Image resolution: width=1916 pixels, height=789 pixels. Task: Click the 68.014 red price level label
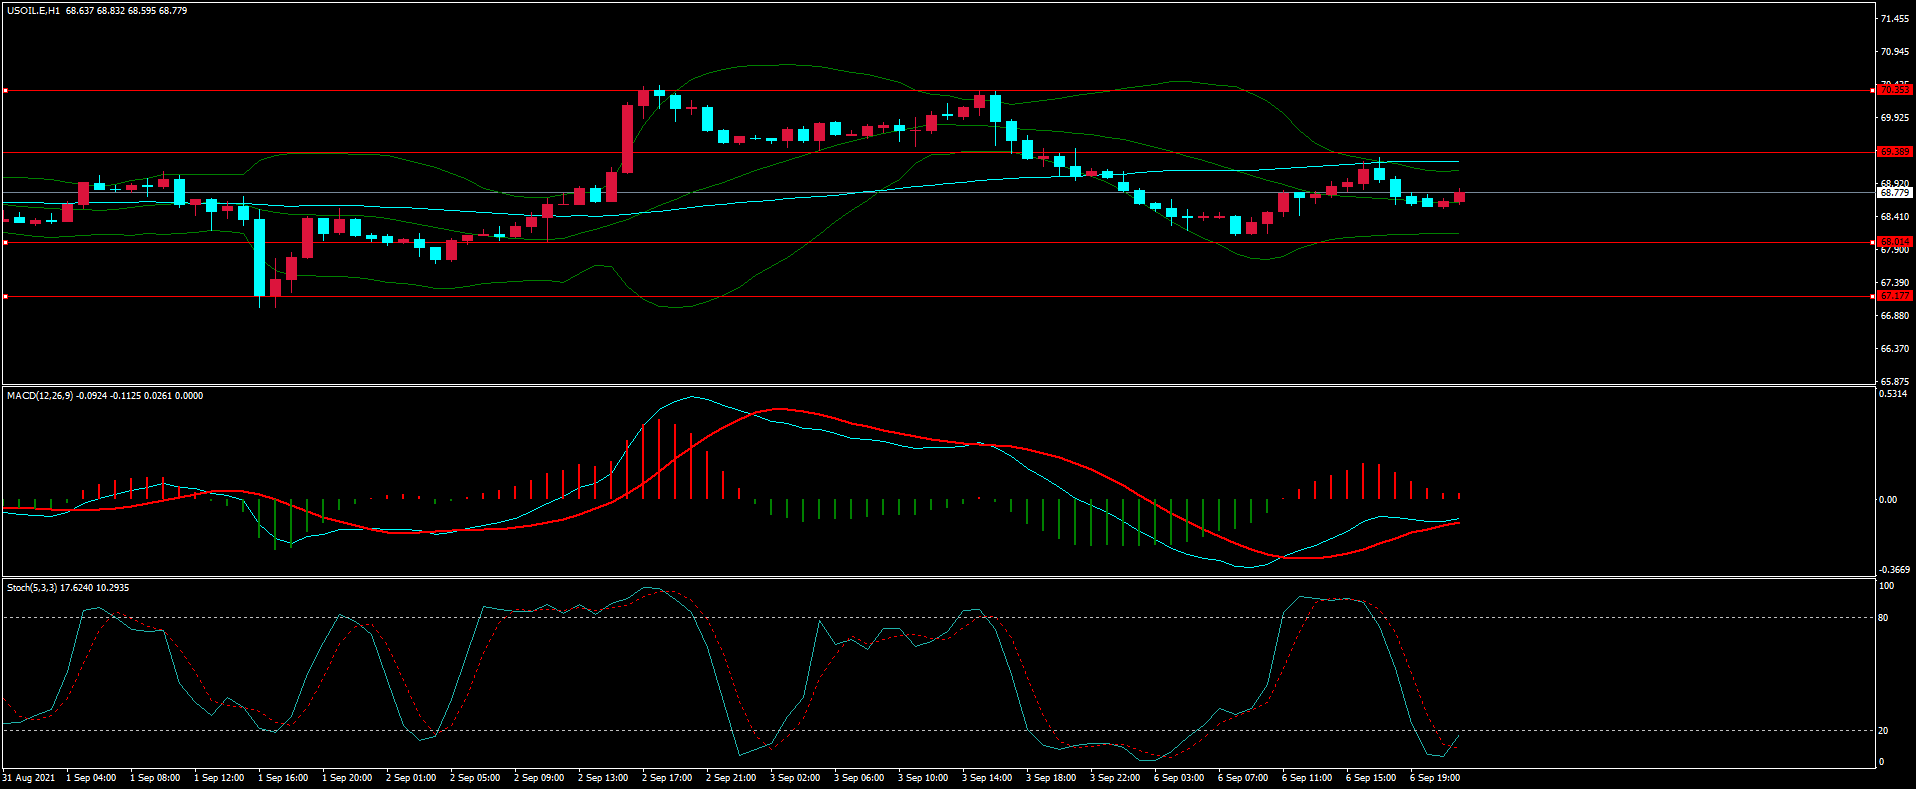(1894, 242)
